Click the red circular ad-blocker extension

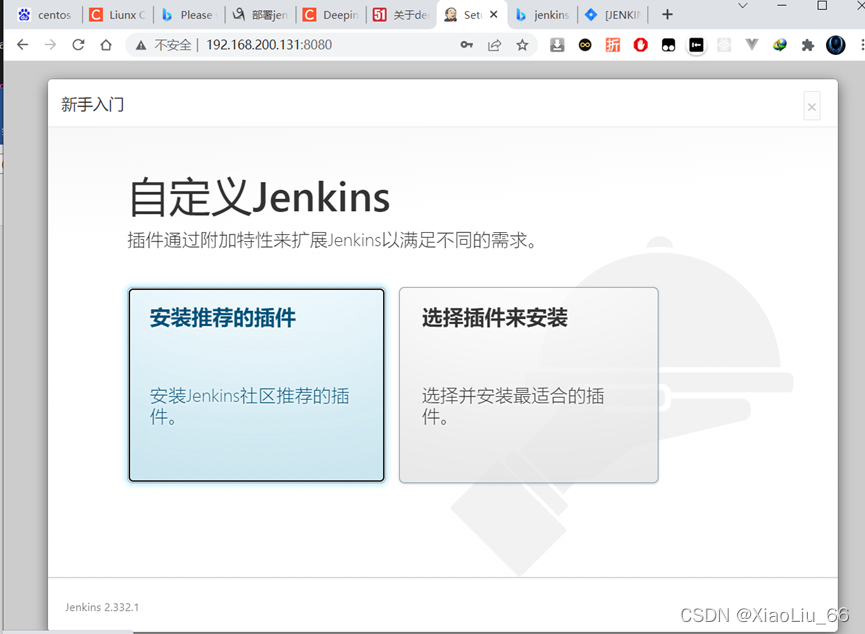640,45
